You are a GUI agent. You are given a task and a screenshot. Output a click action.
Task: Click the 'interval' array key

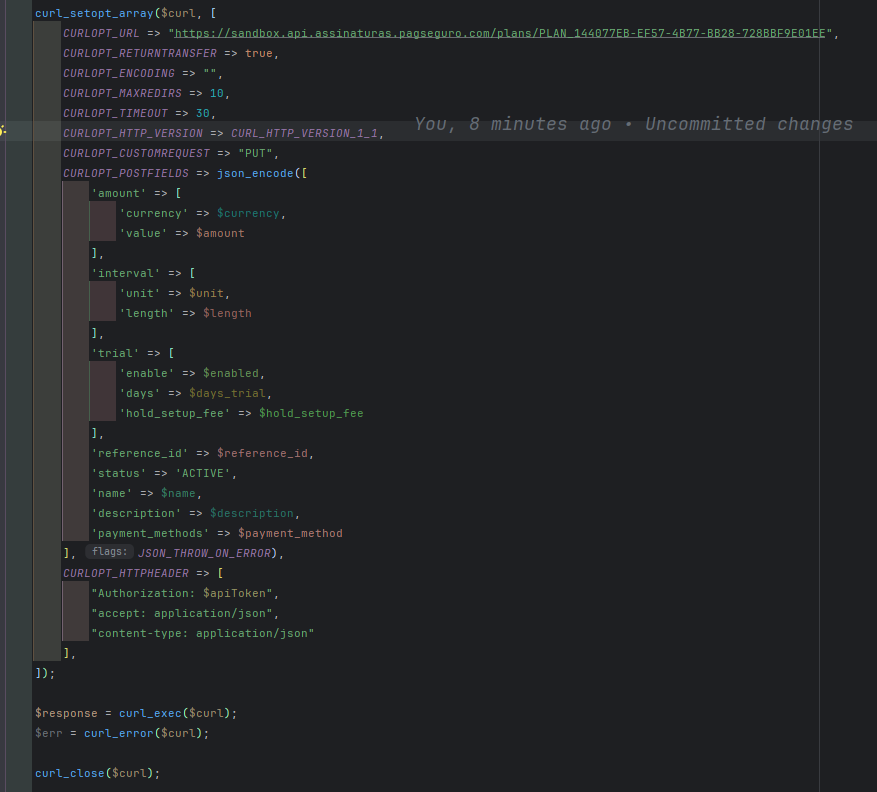click(x=126, y=273)
